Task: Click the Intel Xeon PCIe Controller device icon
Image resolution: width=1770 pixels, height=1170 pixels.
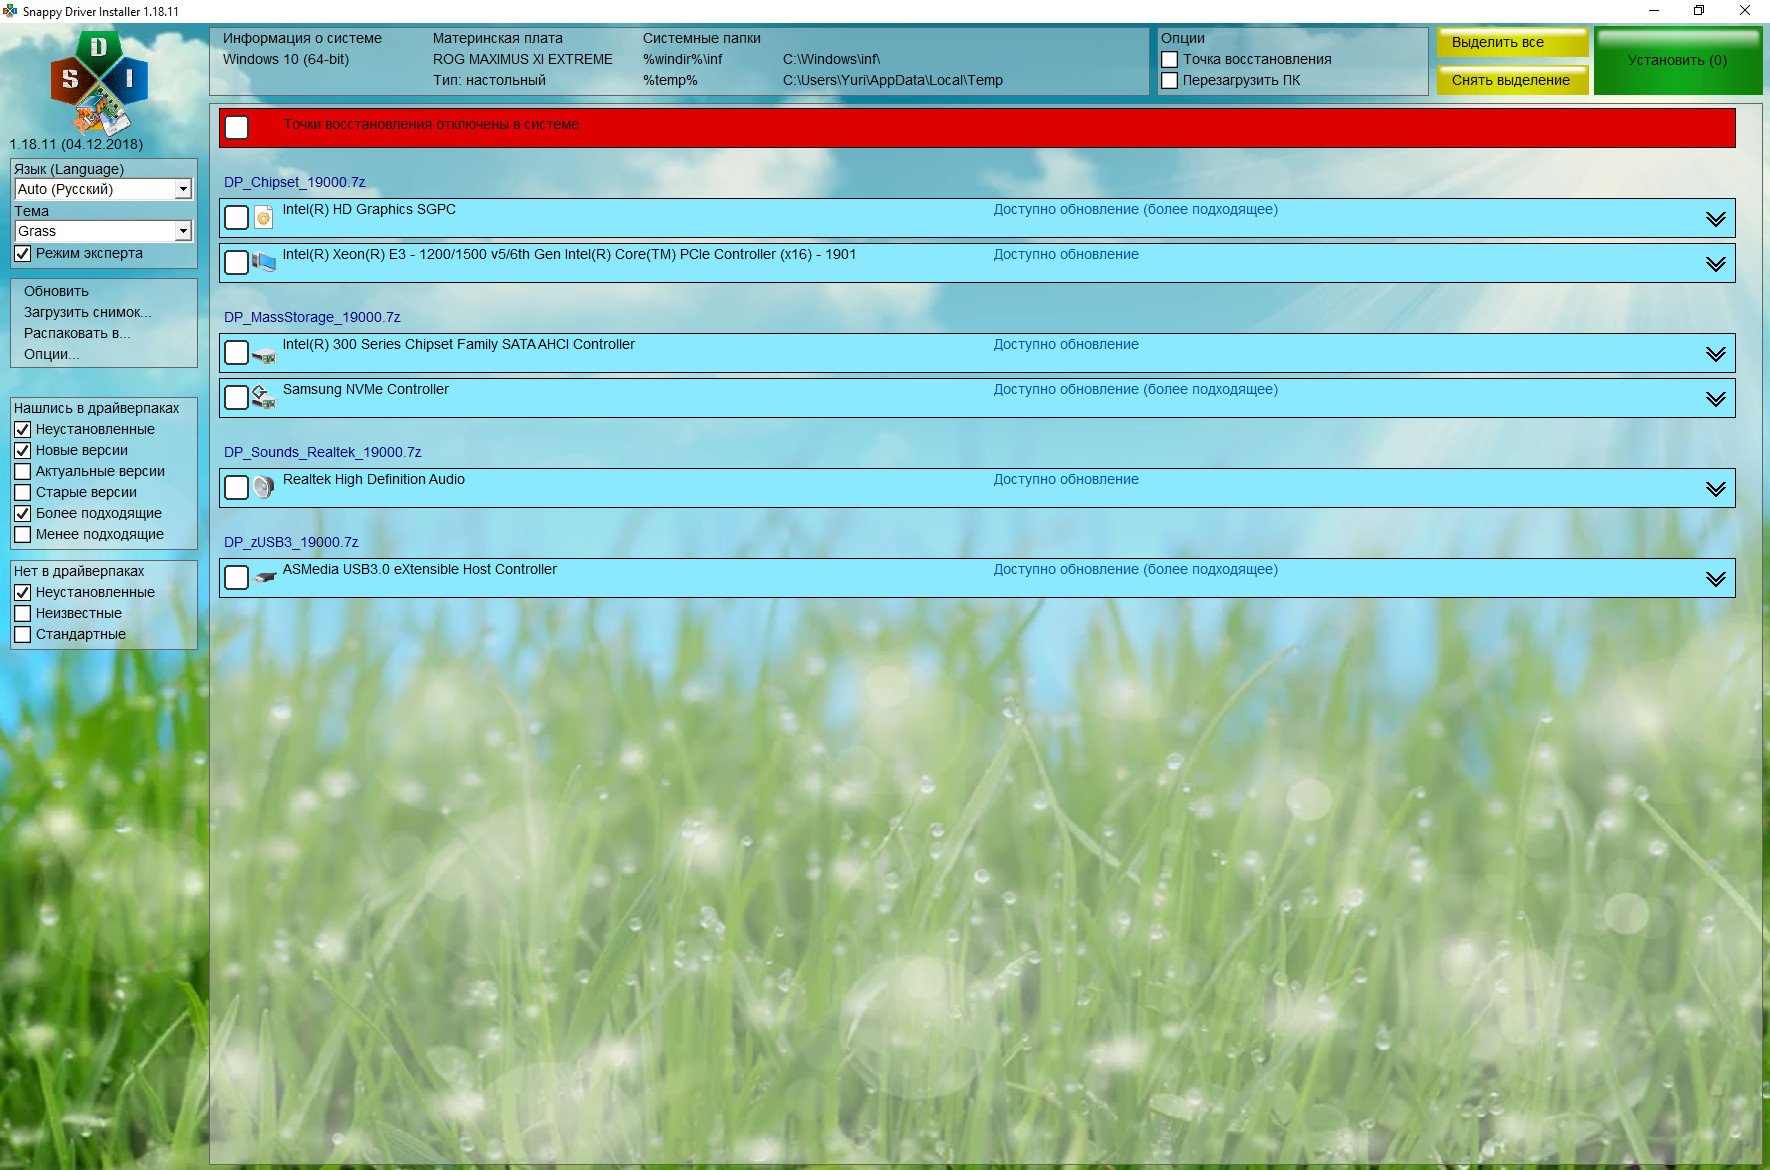Action: point(264,262)
